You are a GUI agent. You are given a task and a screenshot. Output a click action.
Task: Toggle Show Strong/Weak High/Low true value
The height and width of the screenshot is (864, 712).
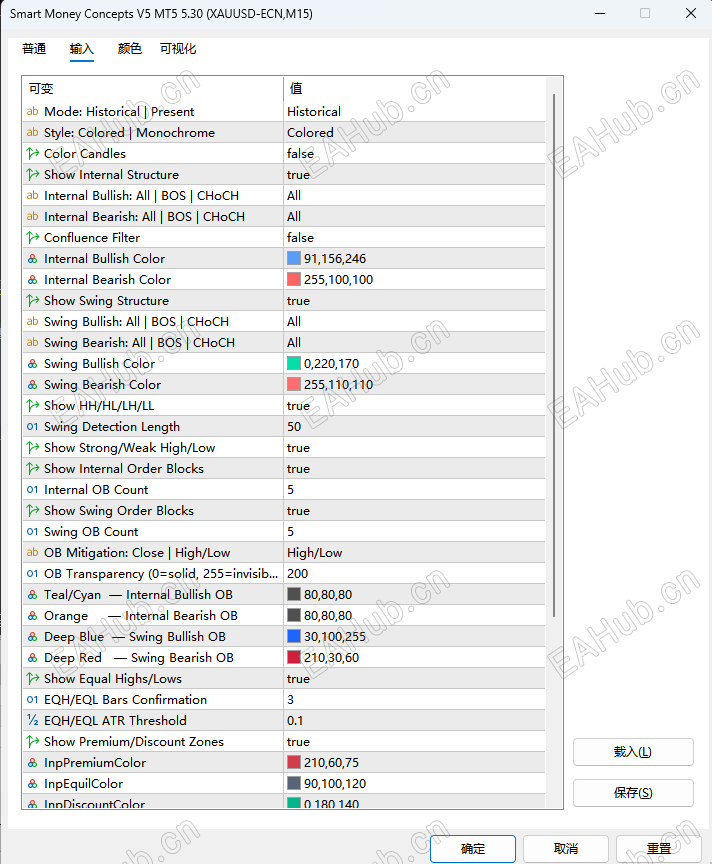coord(414,447)
